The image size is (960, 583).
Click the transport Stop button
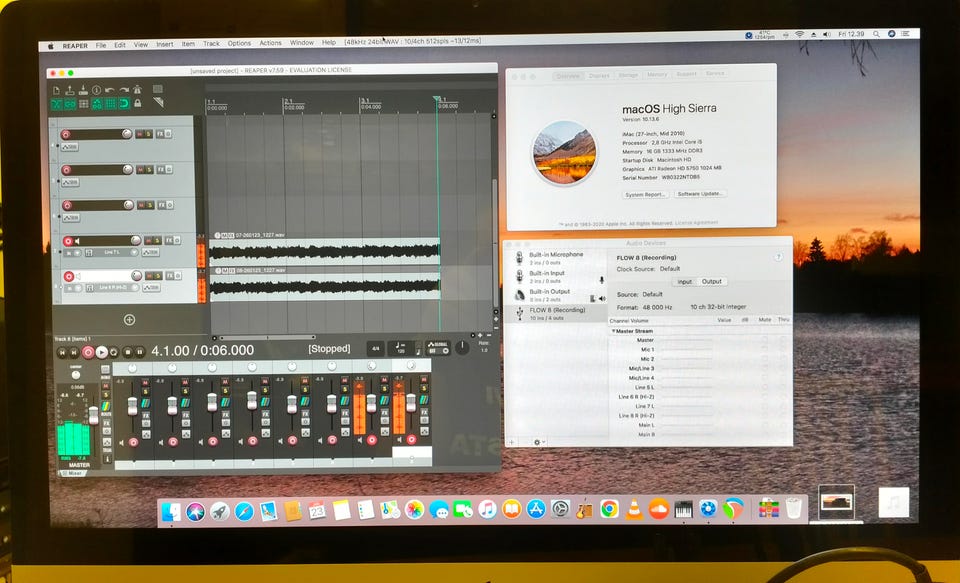[x=127, y=352]
